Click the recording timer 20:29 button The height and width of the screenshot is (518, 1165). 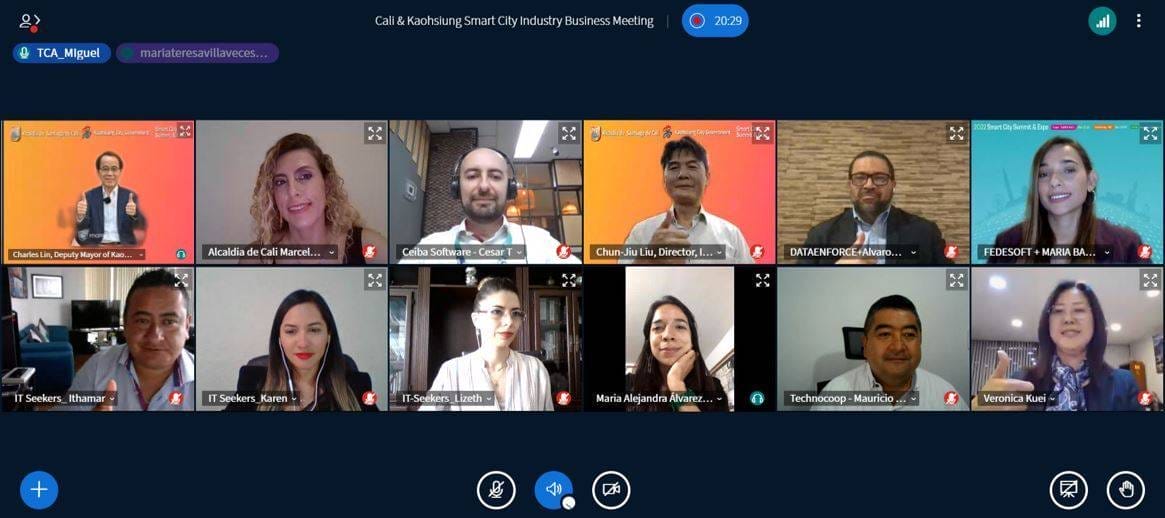point(715,21)
